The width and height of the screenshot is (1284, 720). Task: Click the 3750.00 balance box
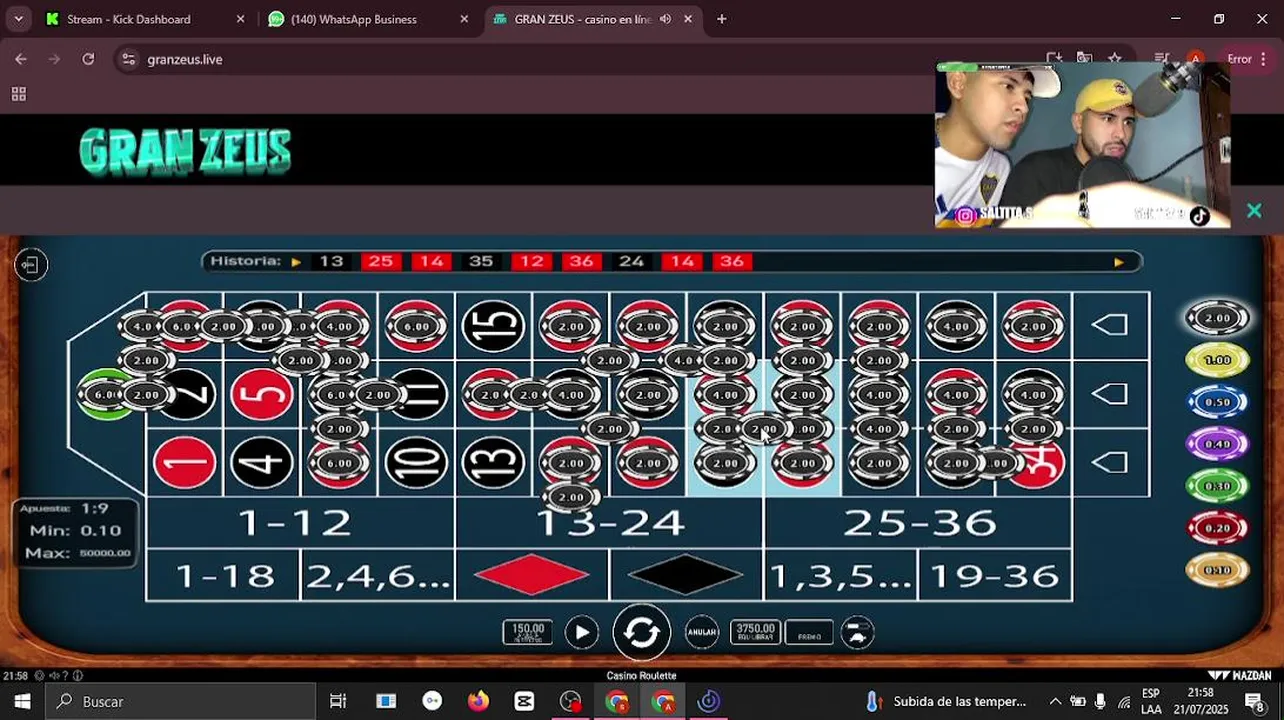(756, 632)
